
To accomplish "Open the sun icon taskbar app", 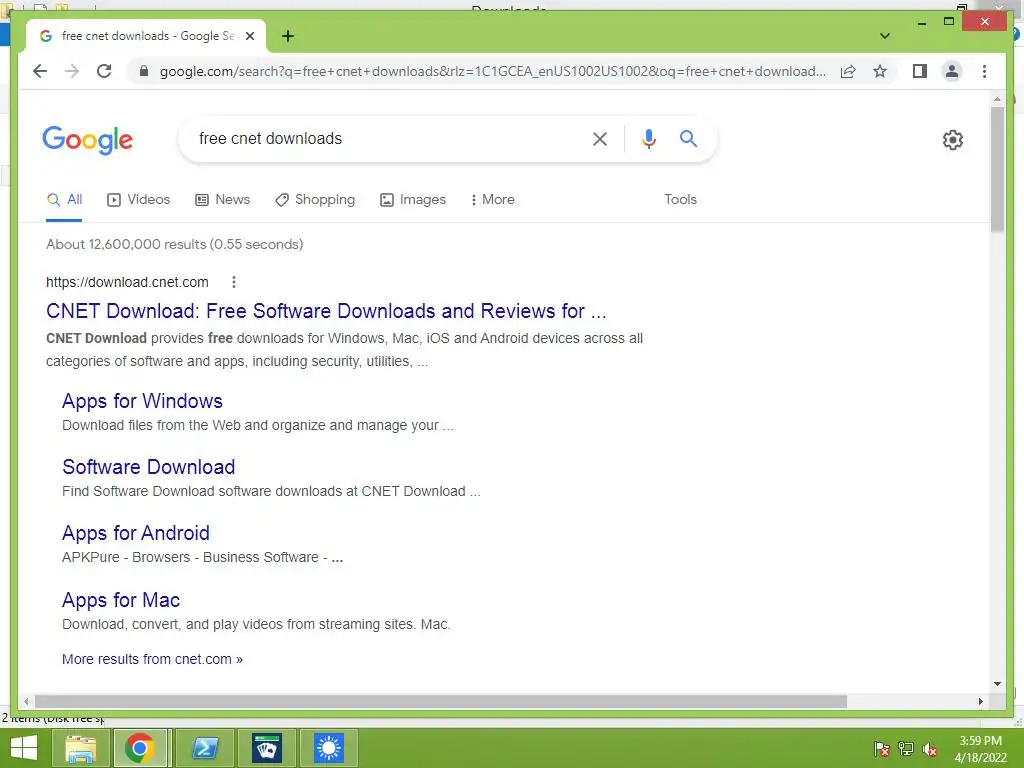I will pyautogui.click(x=328, y=748).
